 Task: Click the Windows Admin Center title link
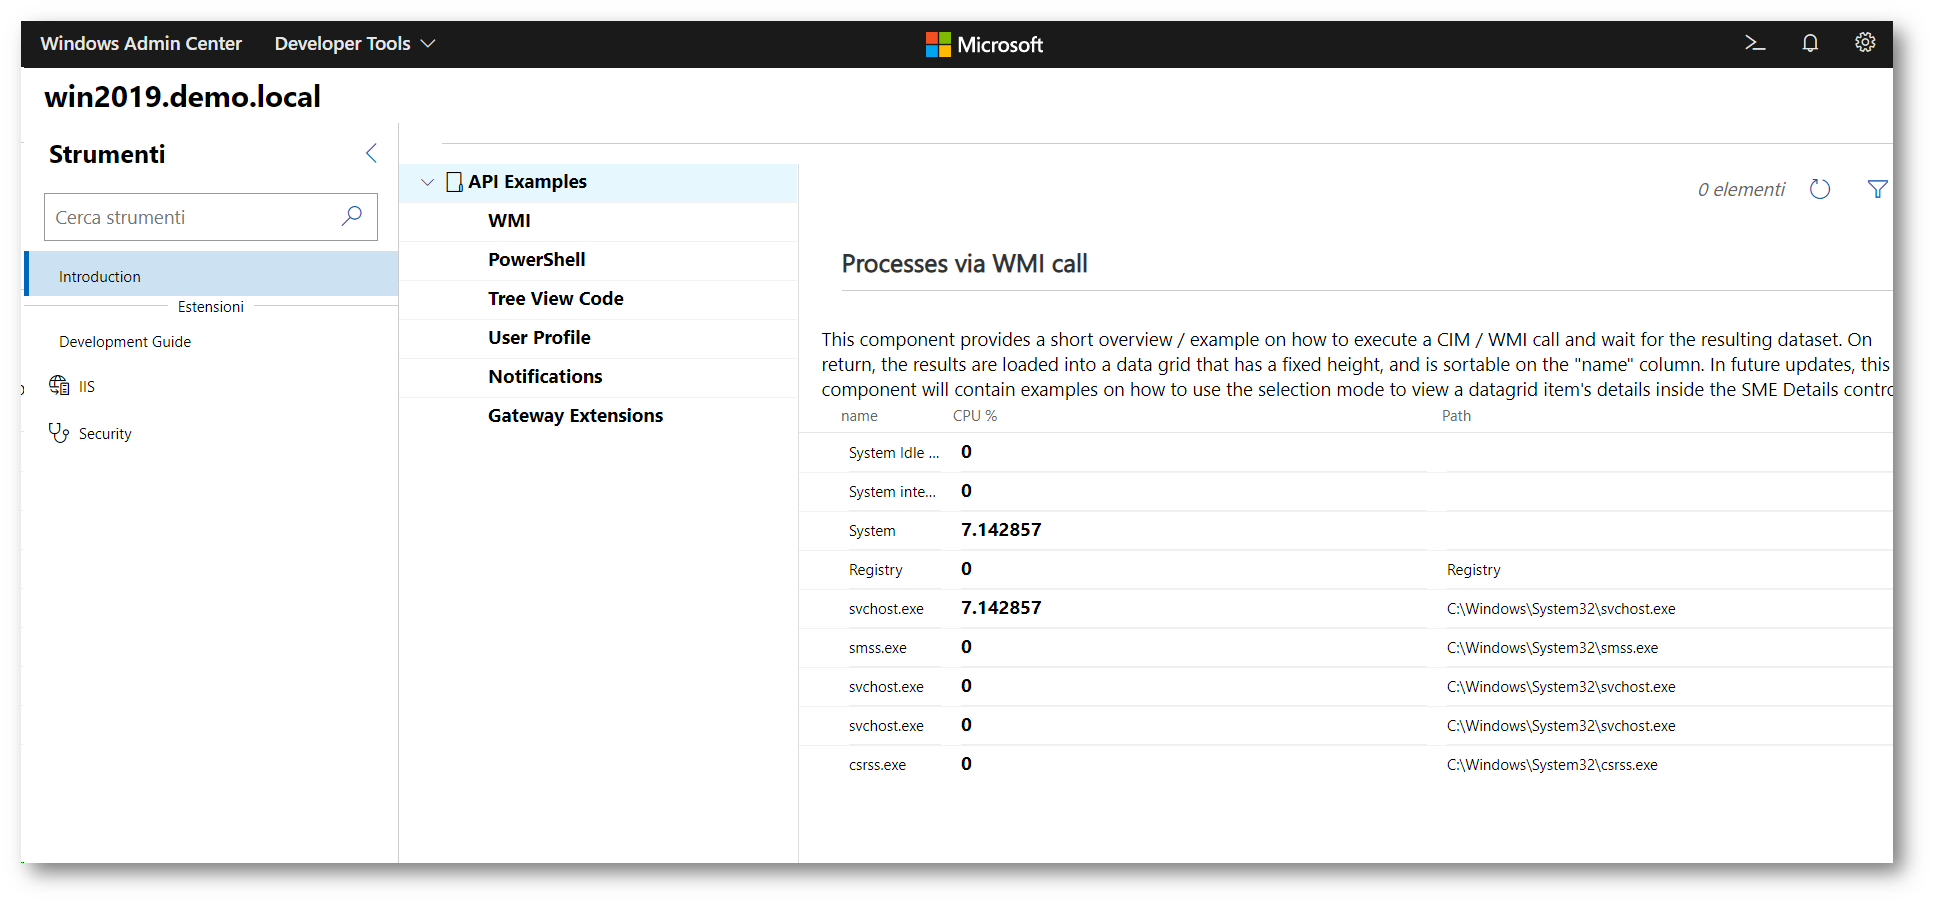pyautogui.click(x=141, y=44)
